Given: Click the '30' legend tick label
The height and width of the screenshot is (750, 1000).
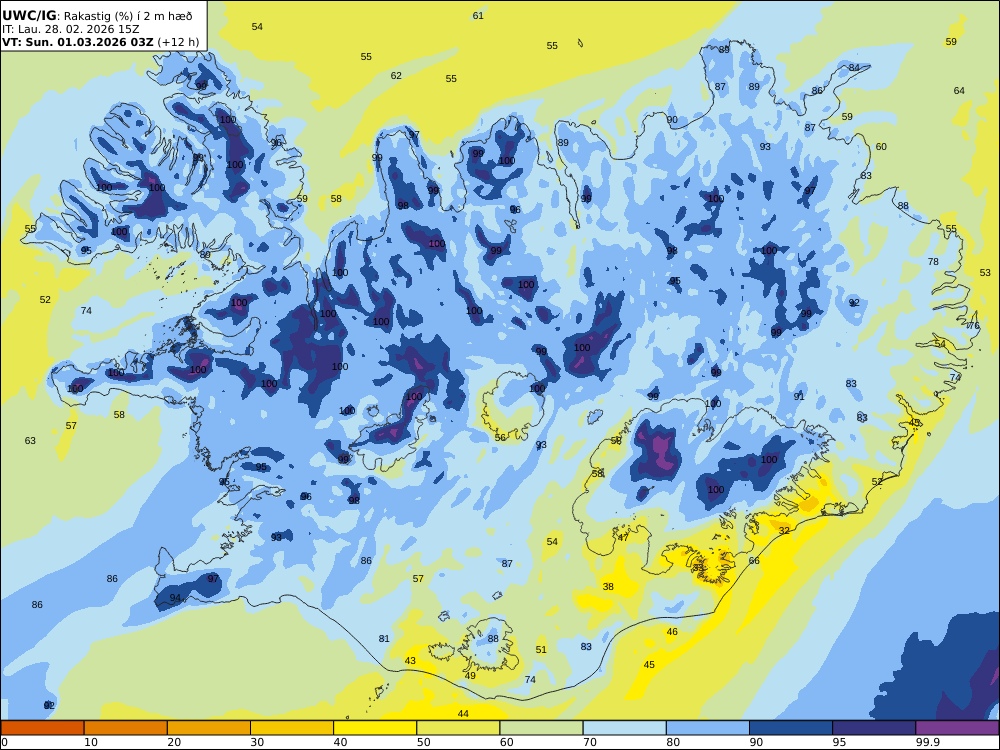Looking at the screenshot, I should point(258,742).
